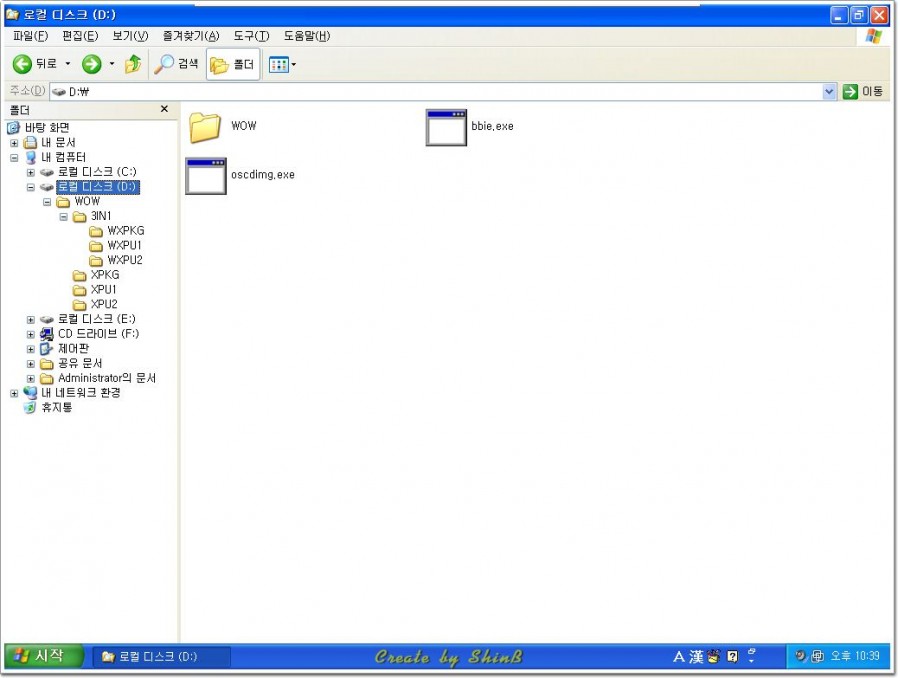Select 로컬 디스크 (C:) in tree

pos(97,172)
